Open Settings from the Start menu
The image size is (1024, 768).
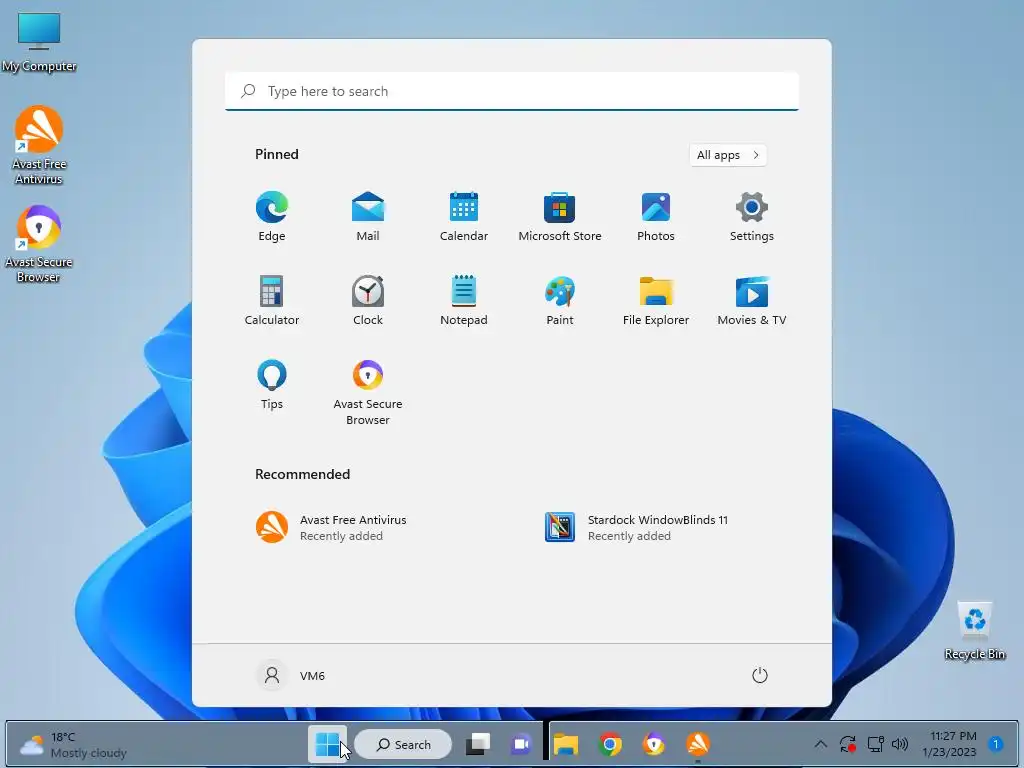(752, 217)
